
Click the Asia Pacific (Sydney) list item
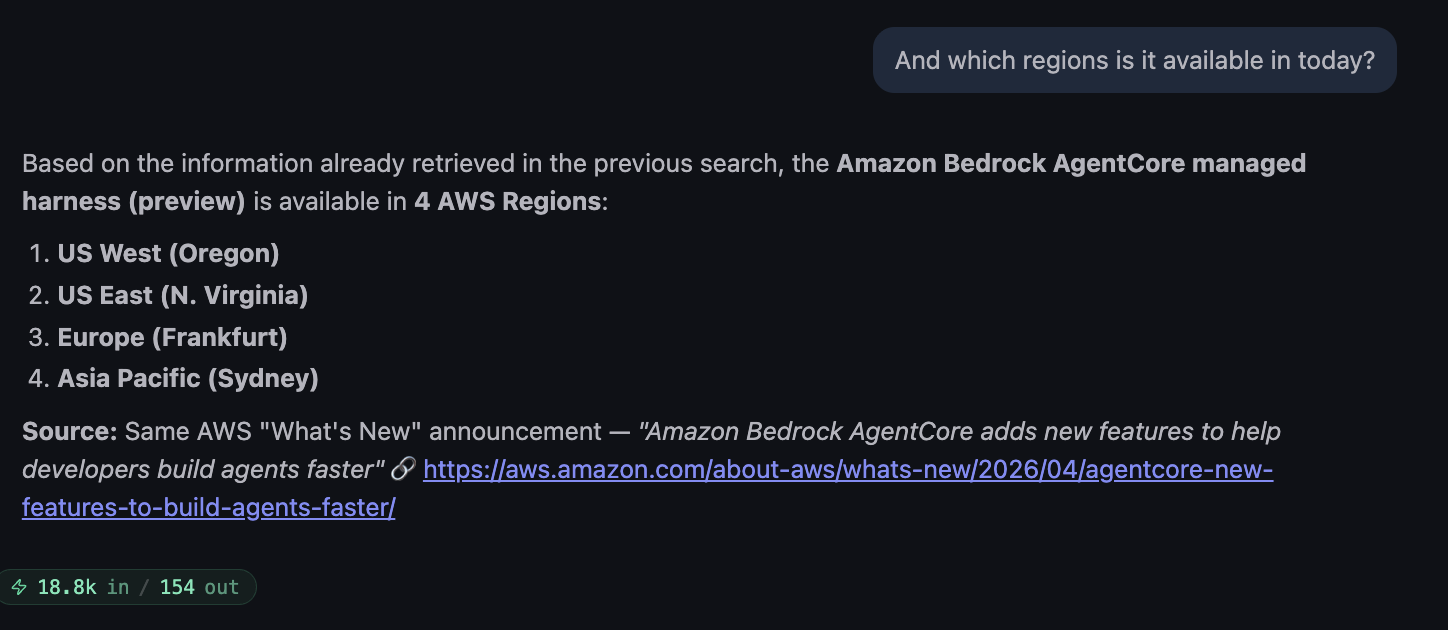pos(188,378)
